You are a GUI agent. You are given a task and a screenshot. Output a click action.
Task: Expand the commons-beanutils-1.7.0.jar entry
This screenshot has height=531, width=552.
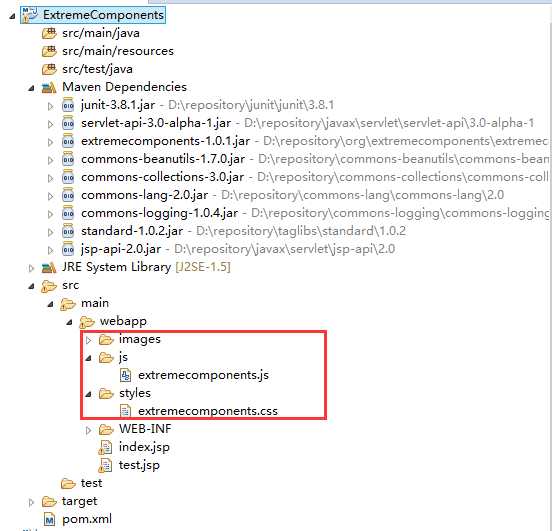pyautogui.click(x=50, y=160)
